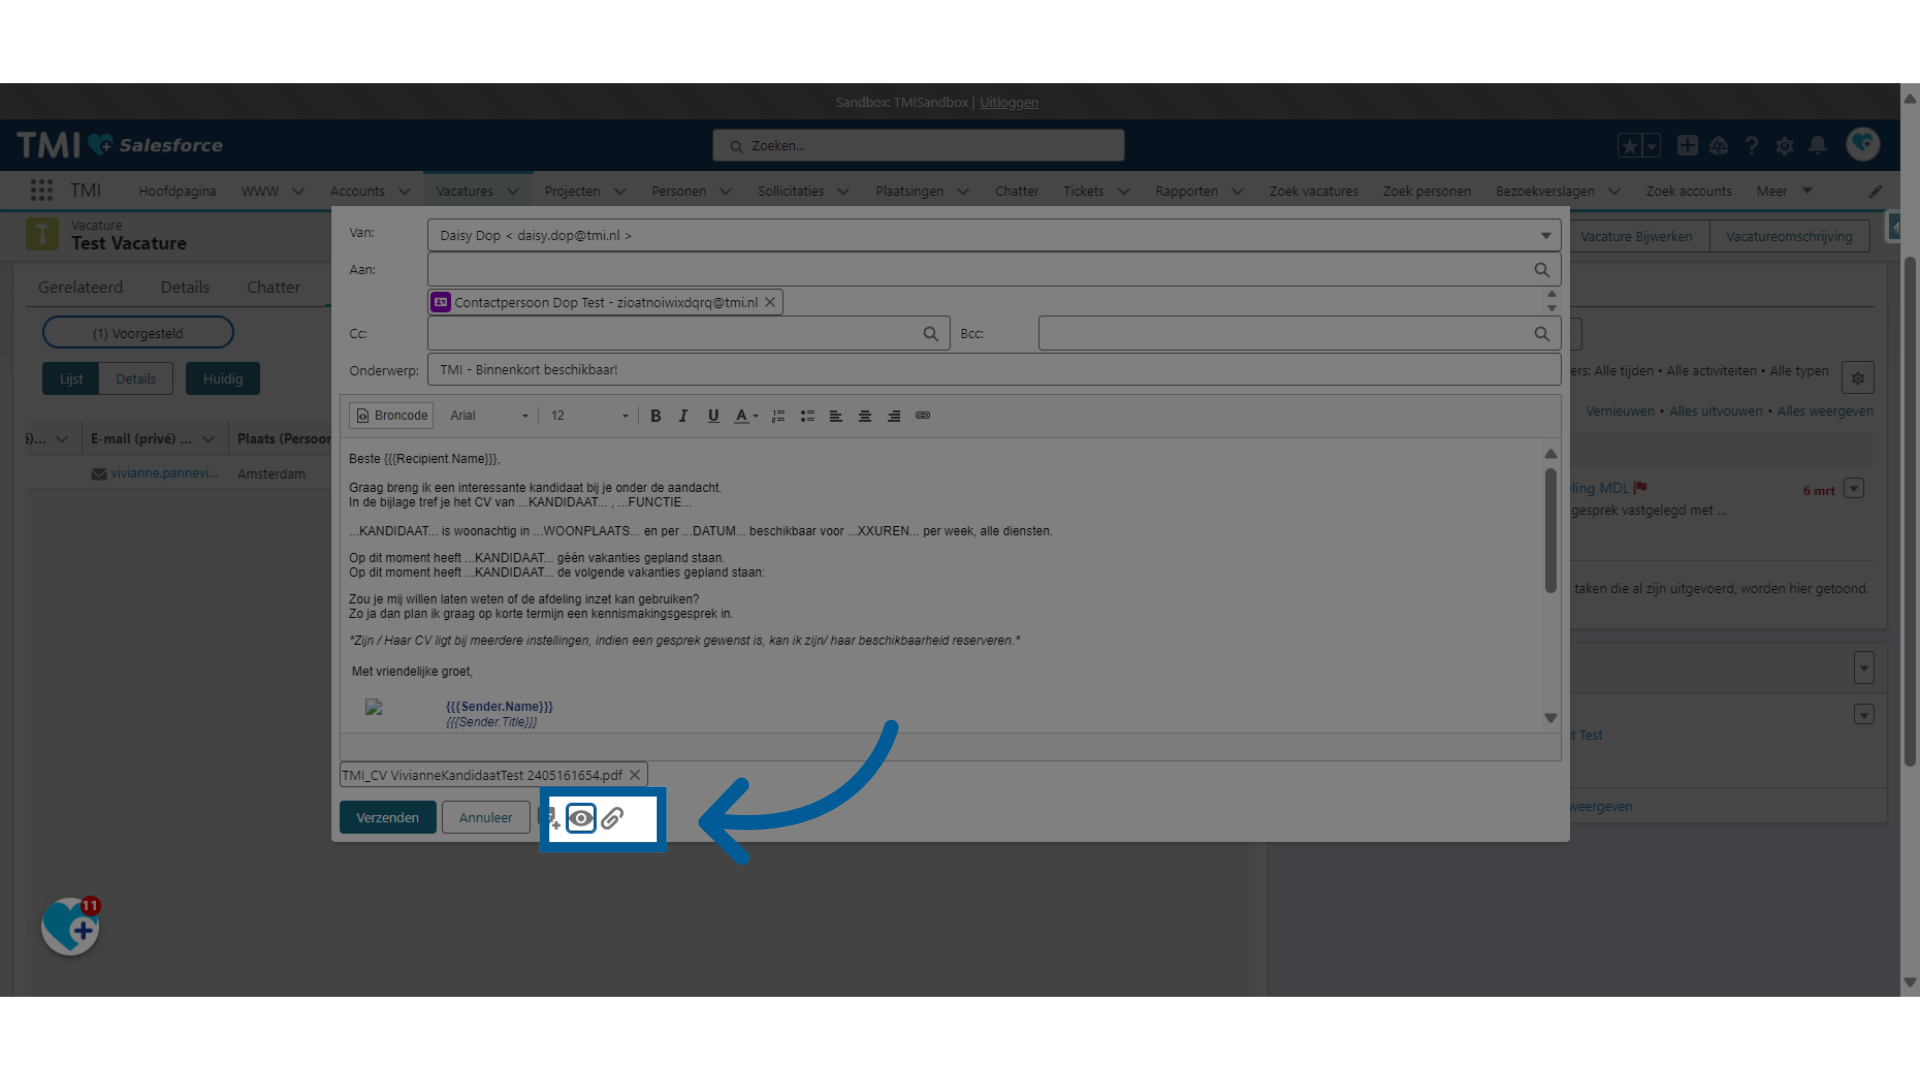This screenshot has height=1080, width=1920.
Task: Open the favorites list dropdown
Action: click(1651, 146)
